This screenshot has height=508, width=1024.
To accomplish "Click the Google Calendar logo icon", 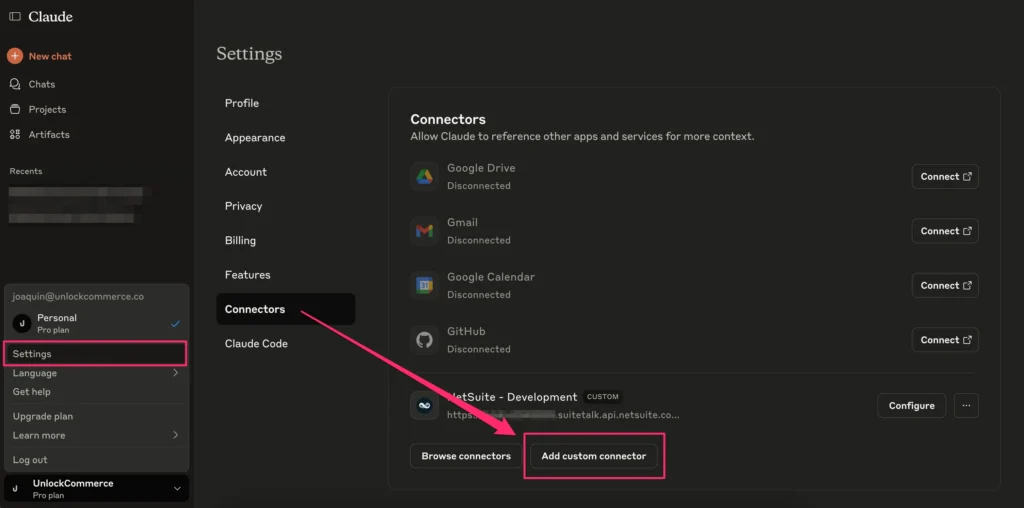I will tap(424, 285).
